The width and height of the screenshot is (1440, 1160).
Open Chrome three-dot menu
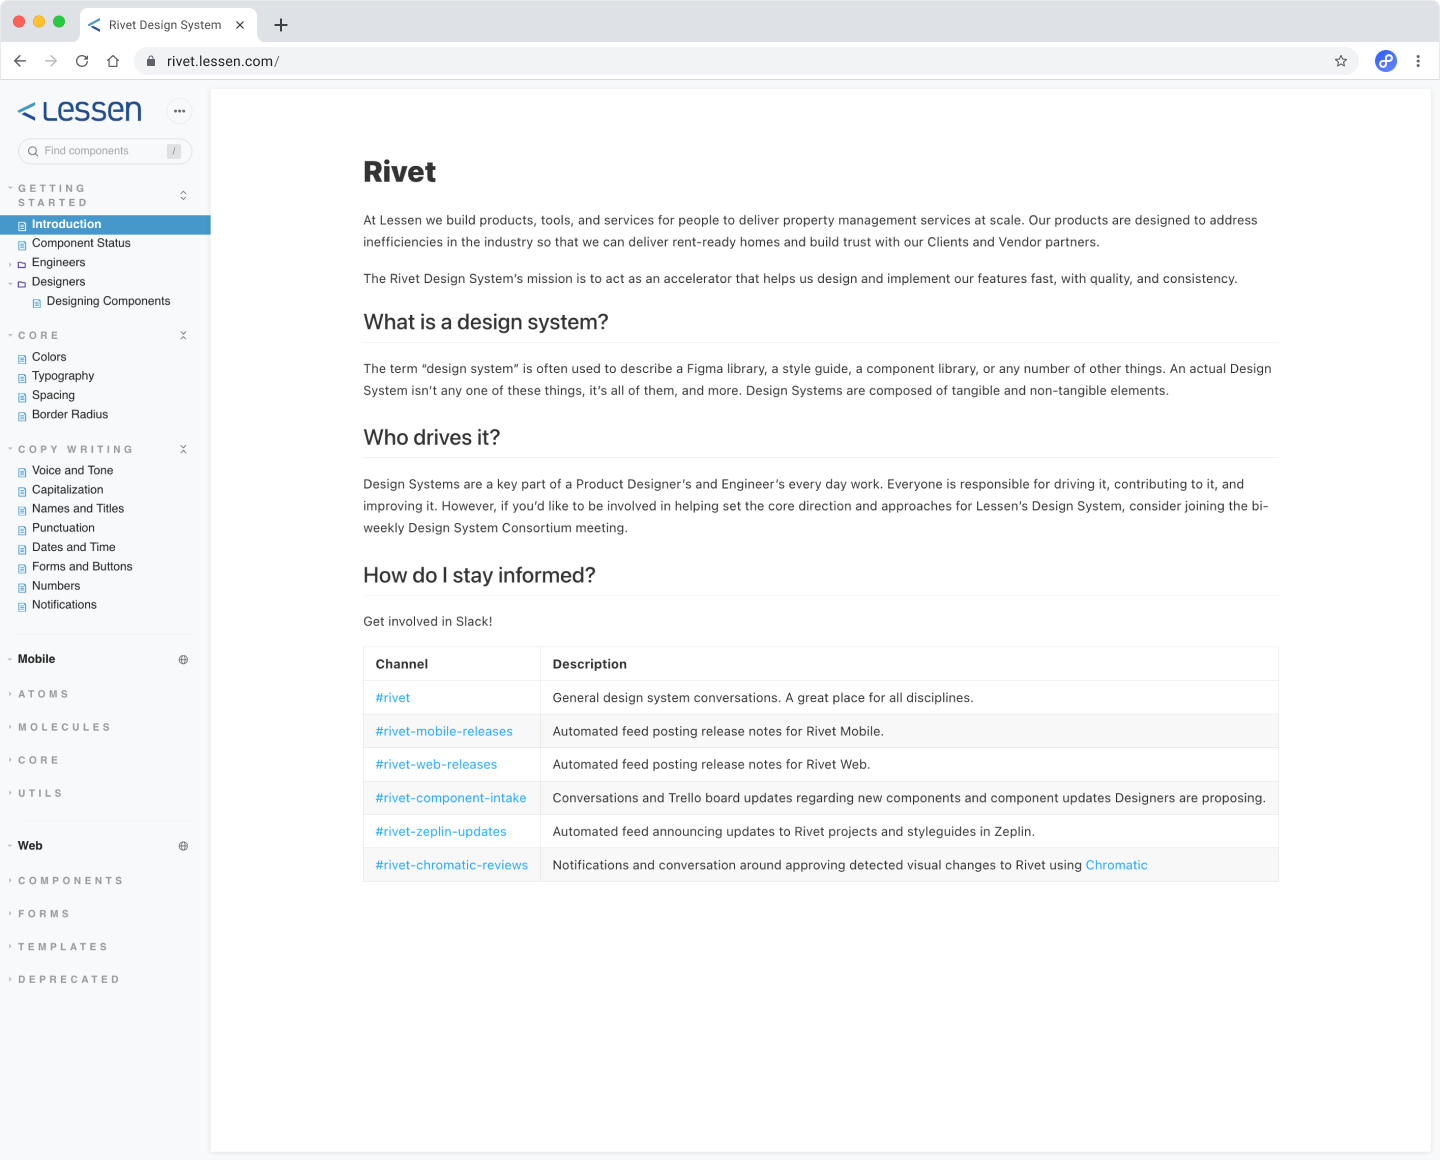pos(1418,61)
